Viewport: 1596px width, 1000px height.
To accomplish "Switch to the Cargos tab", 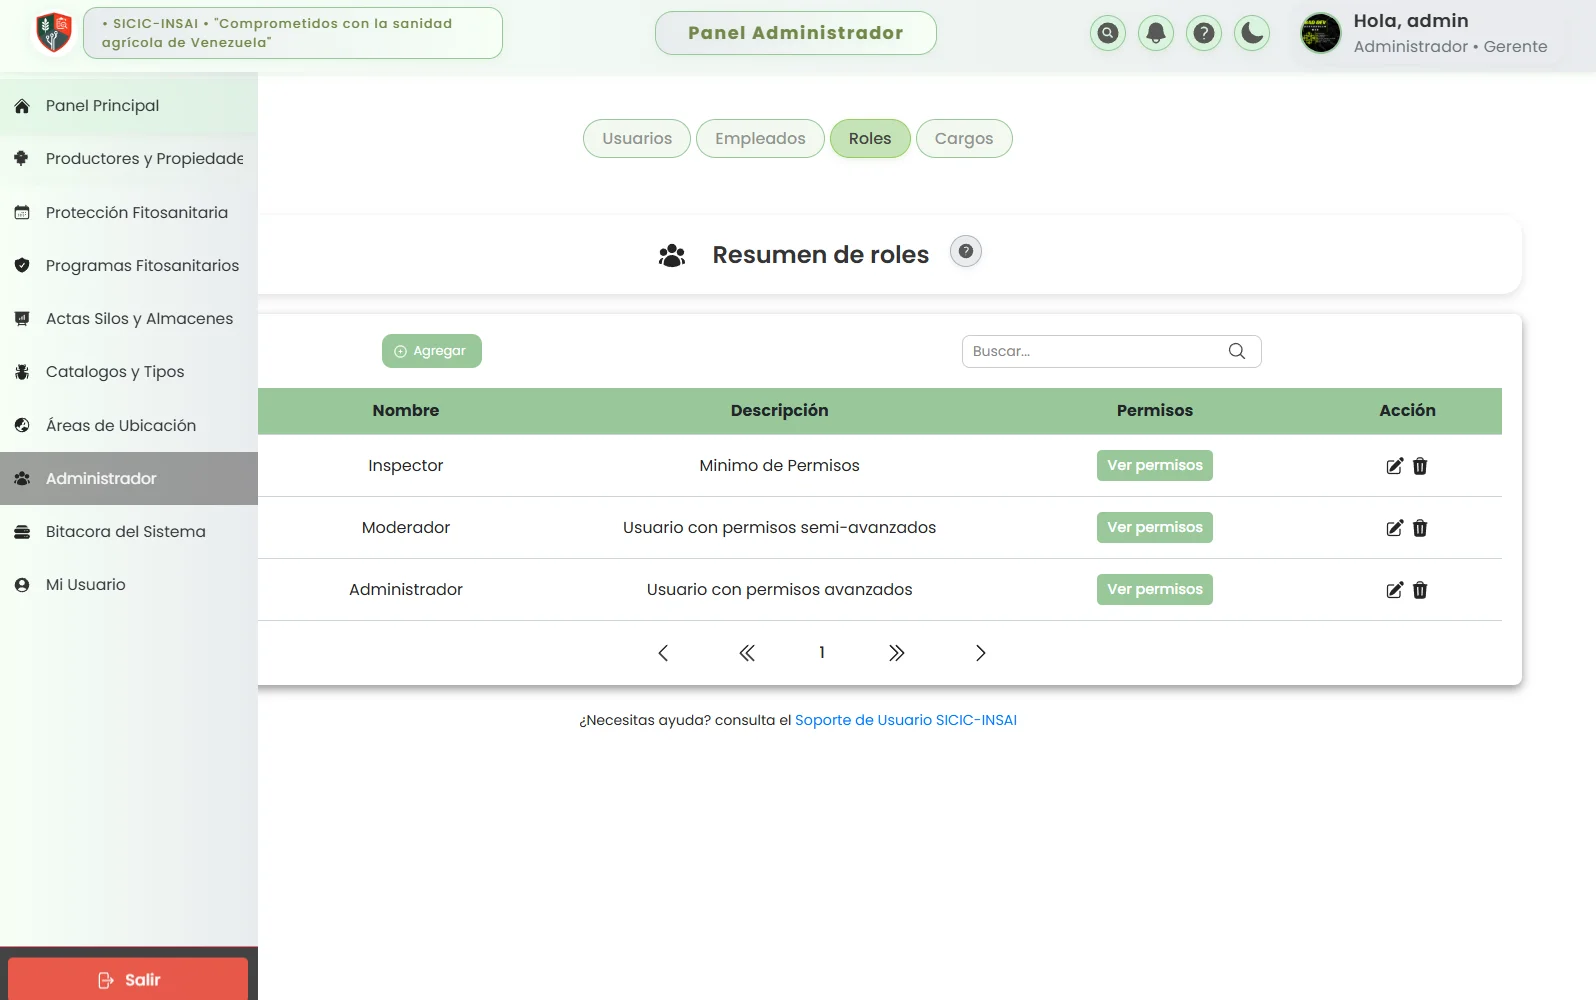I will tap(964, 138).
